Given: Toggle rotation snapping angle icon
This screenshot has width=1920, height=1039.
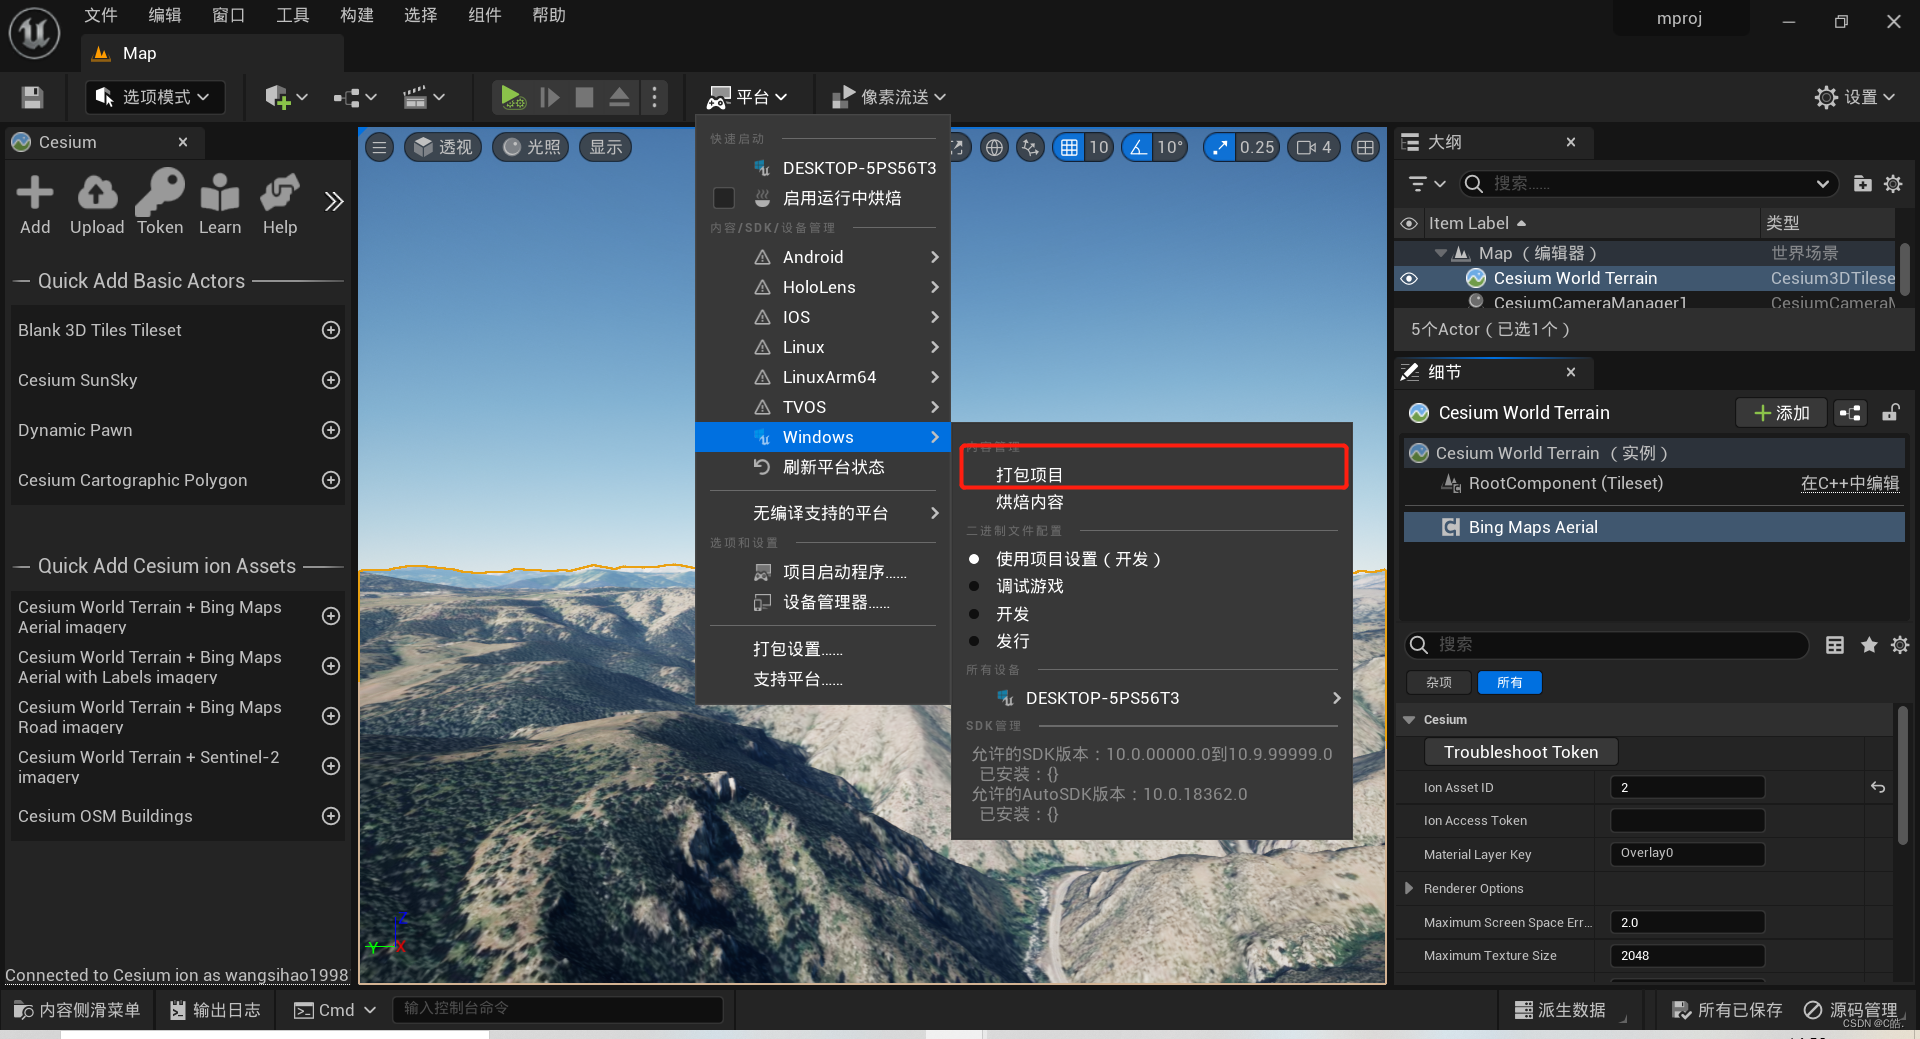Looking at the screenshot, I should tap(1138, 148).
